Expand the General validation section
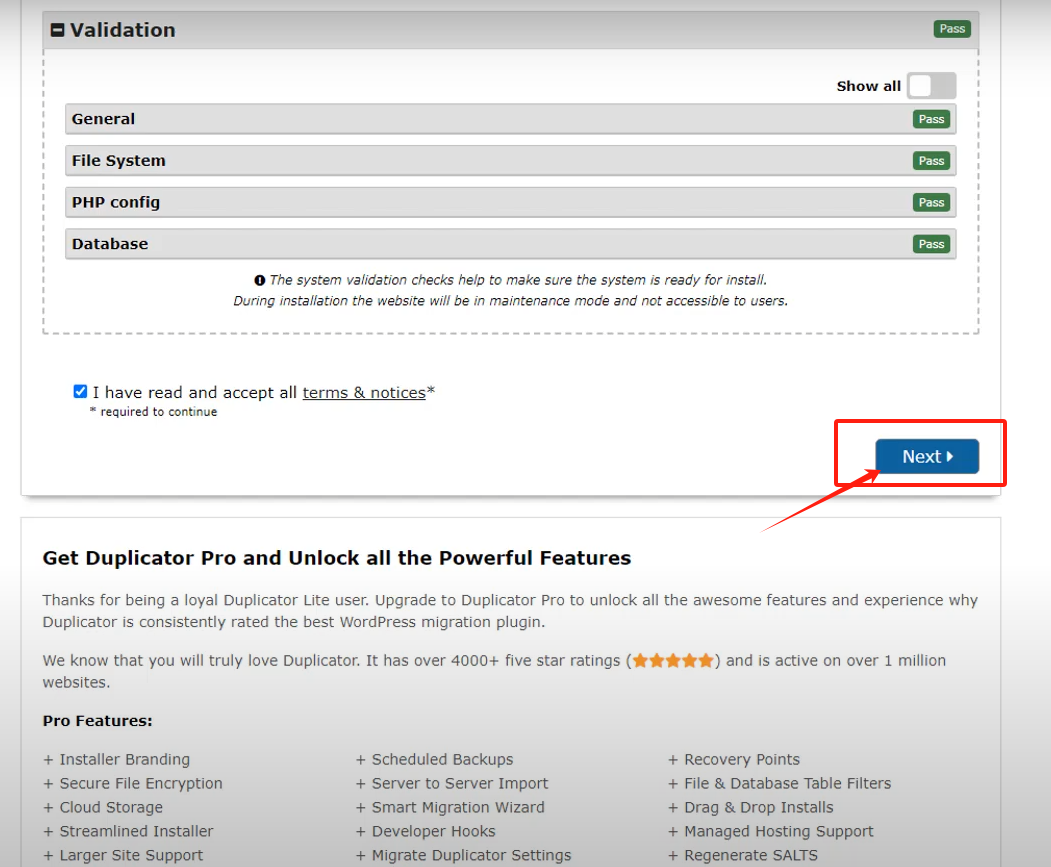This screenshot has height=867, width=1051. (300, 119)
